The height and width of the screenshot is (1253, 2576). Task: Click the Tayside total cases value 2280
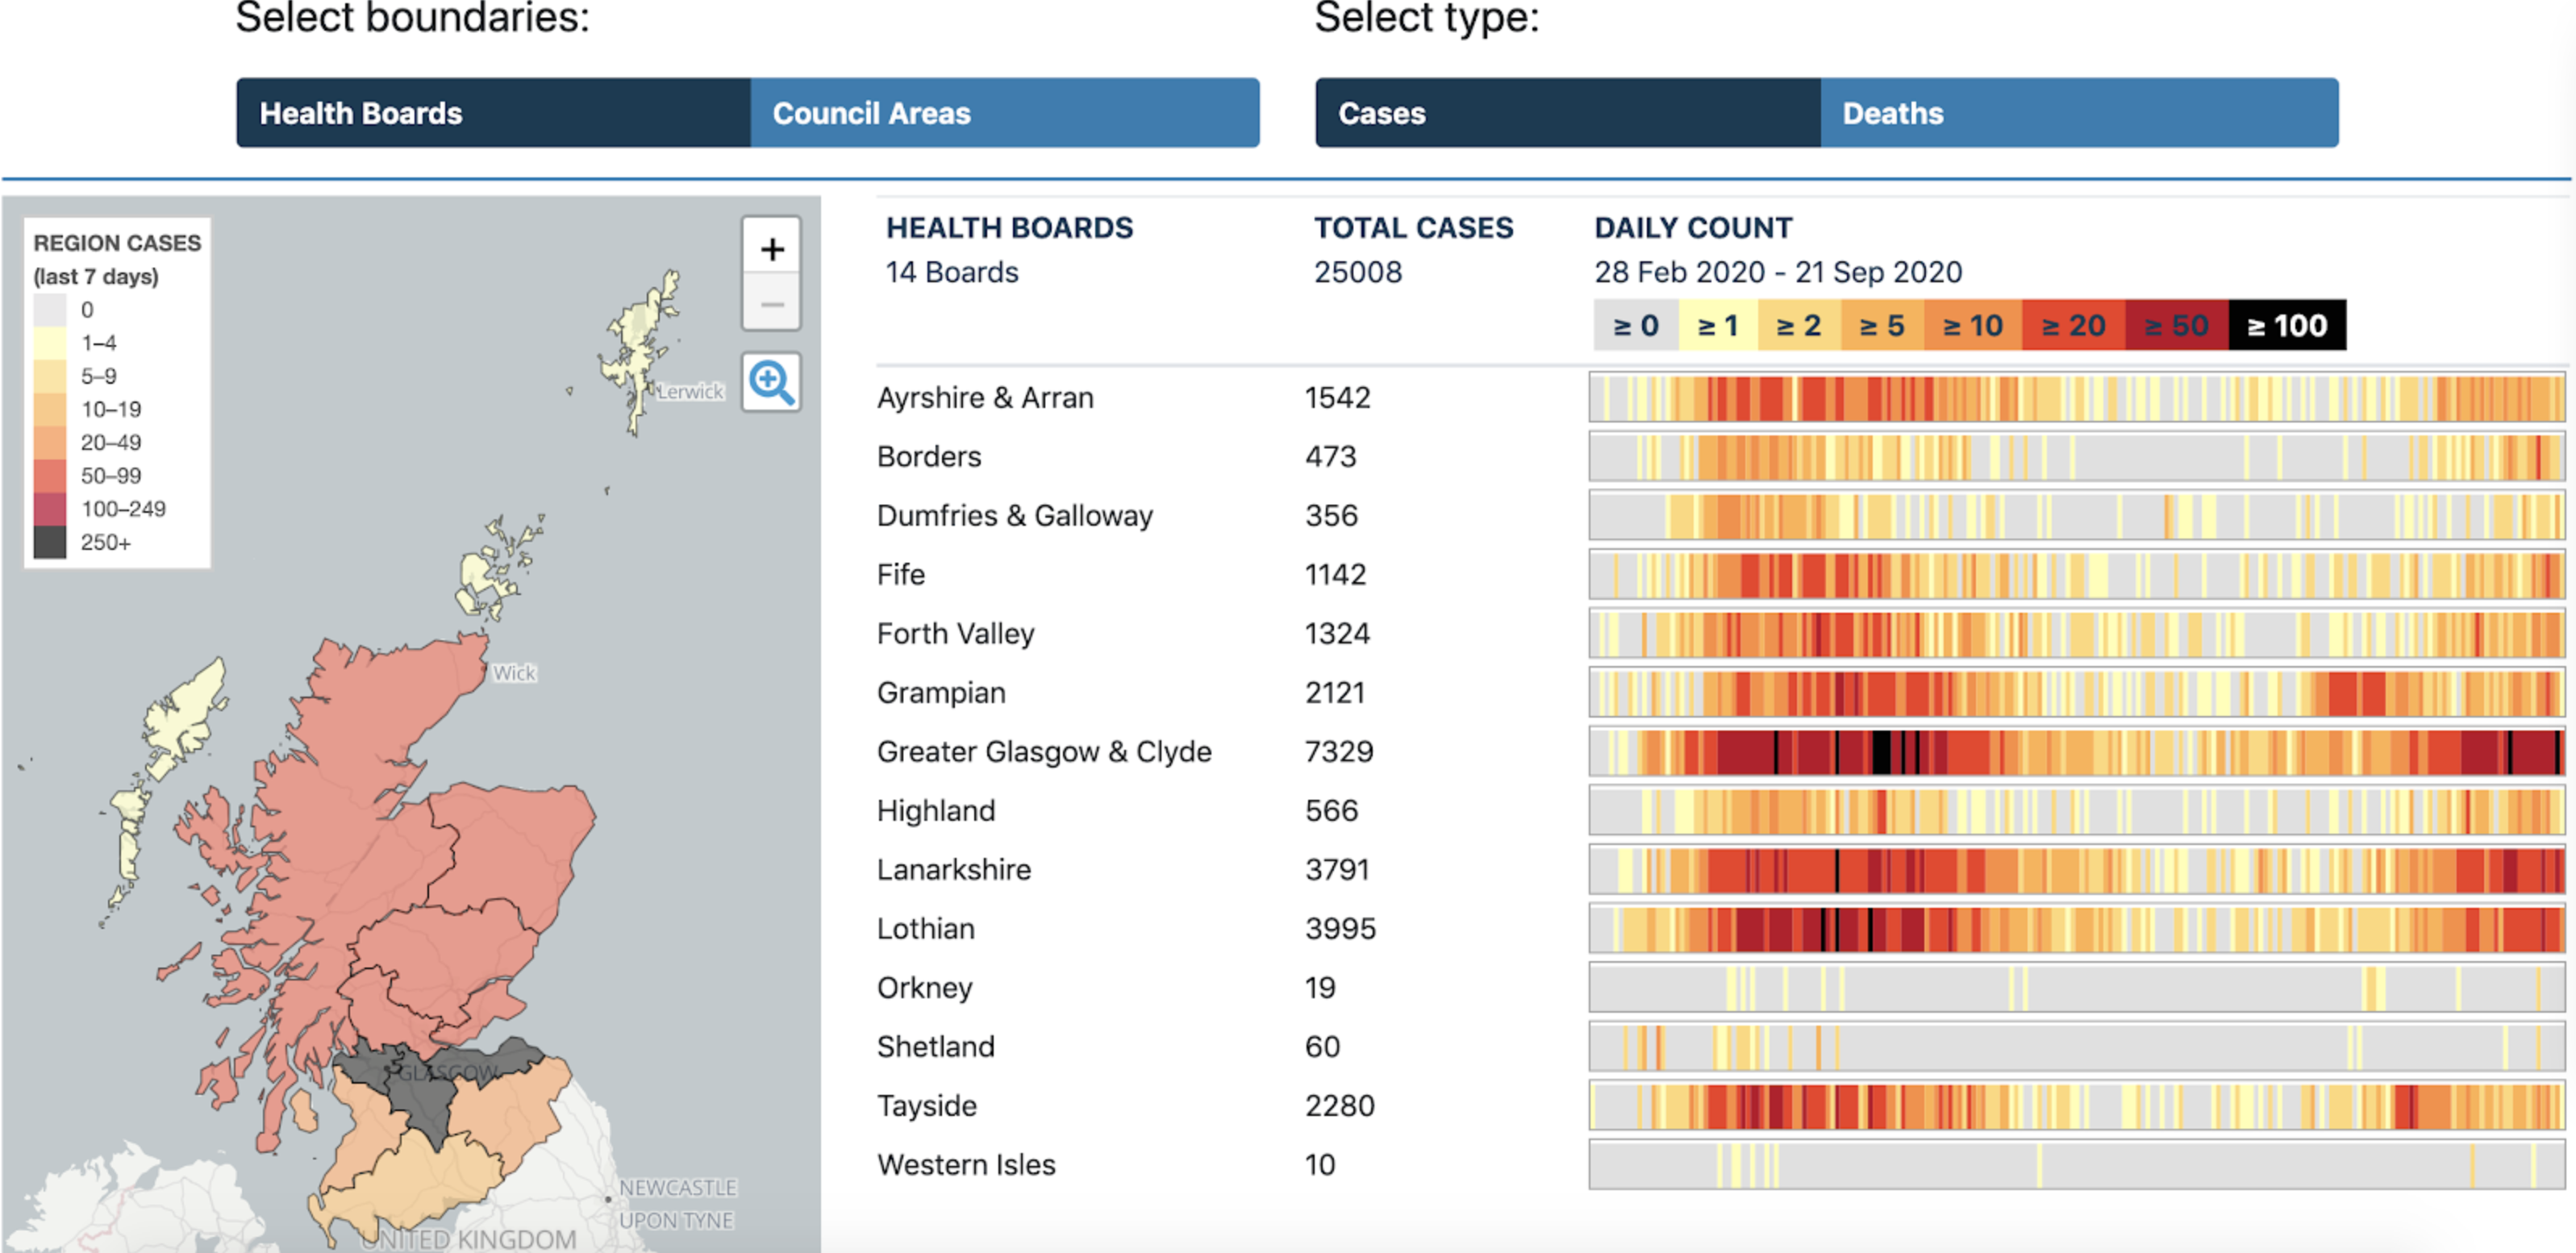[1339, 1105]
